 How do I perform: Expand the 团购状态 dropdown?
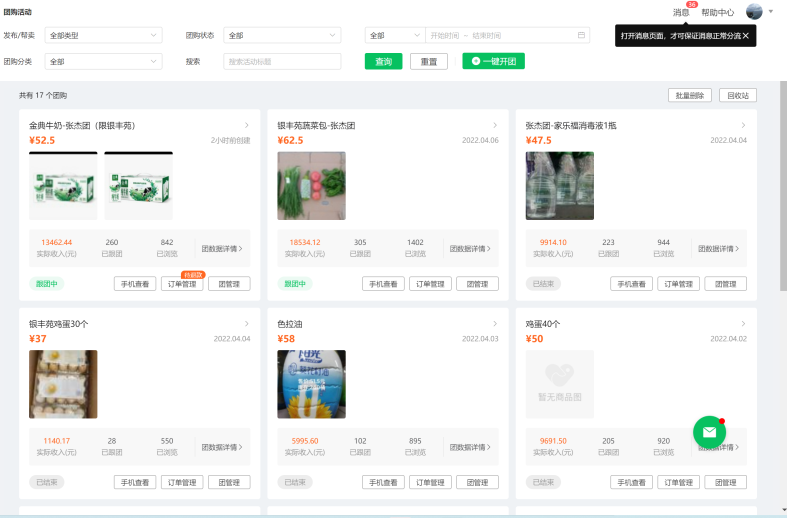282,35
